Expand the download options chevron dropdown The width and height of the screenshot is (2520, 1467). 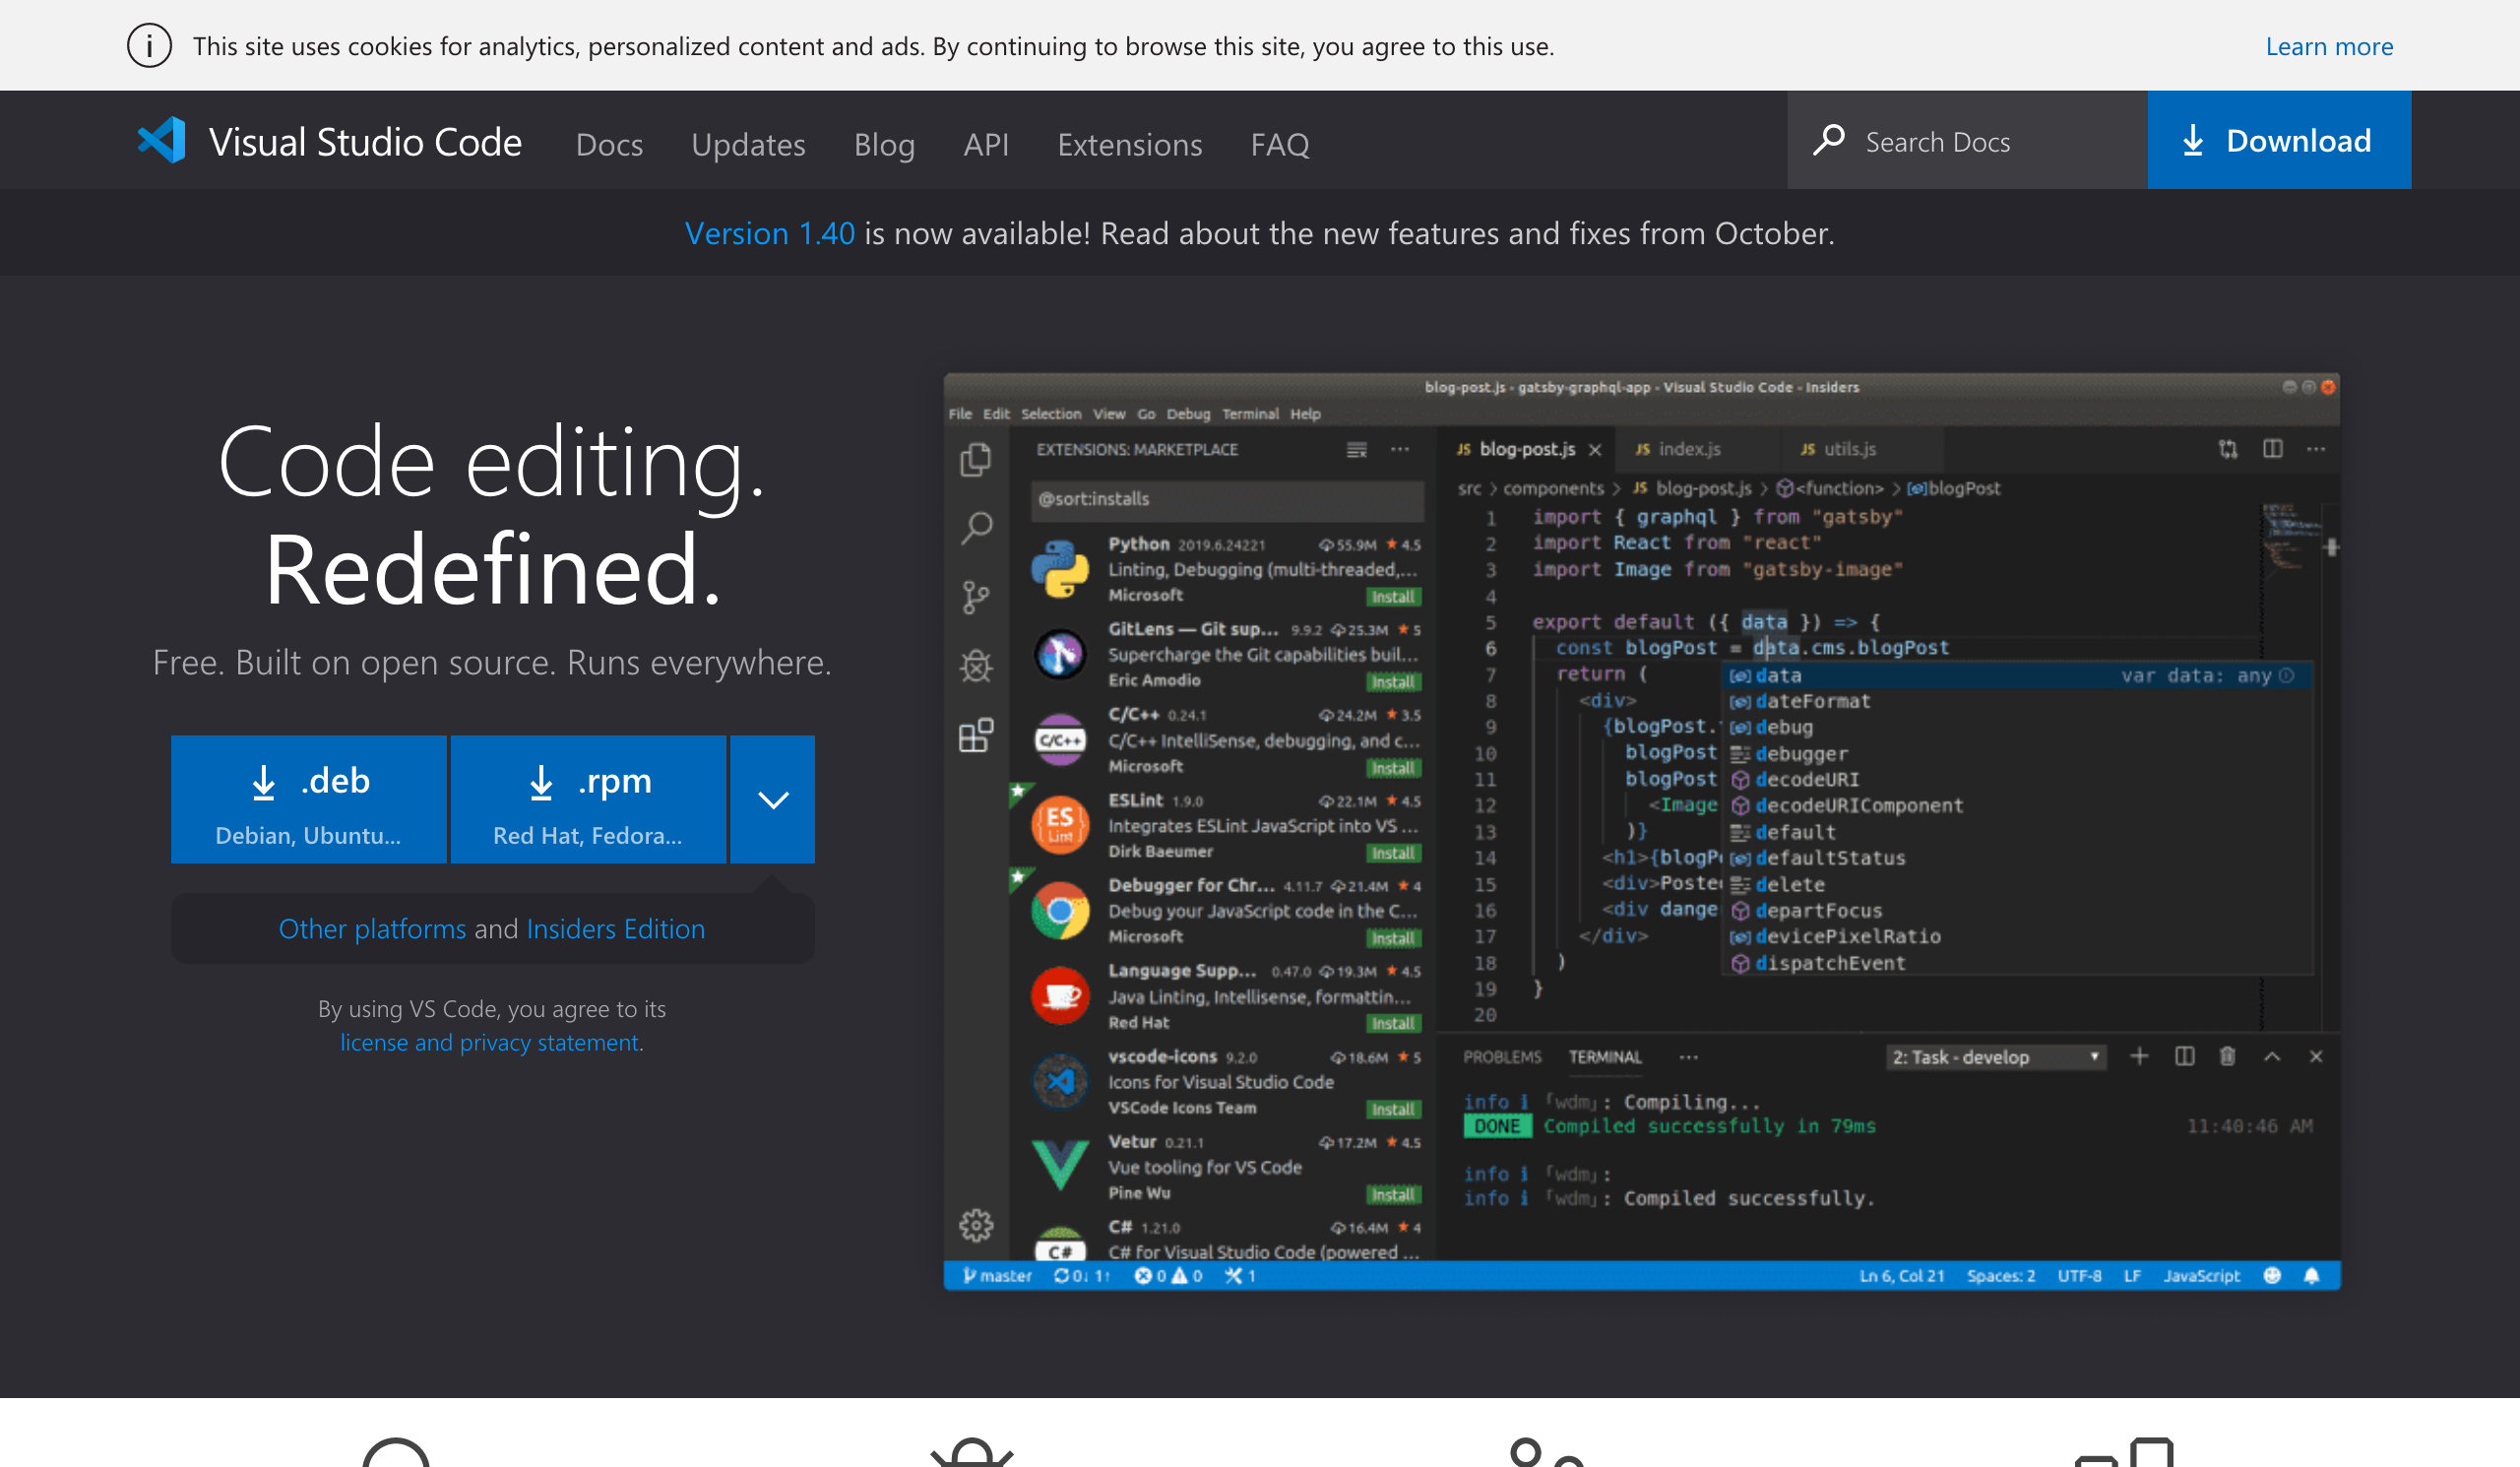(x=772, y=800)
